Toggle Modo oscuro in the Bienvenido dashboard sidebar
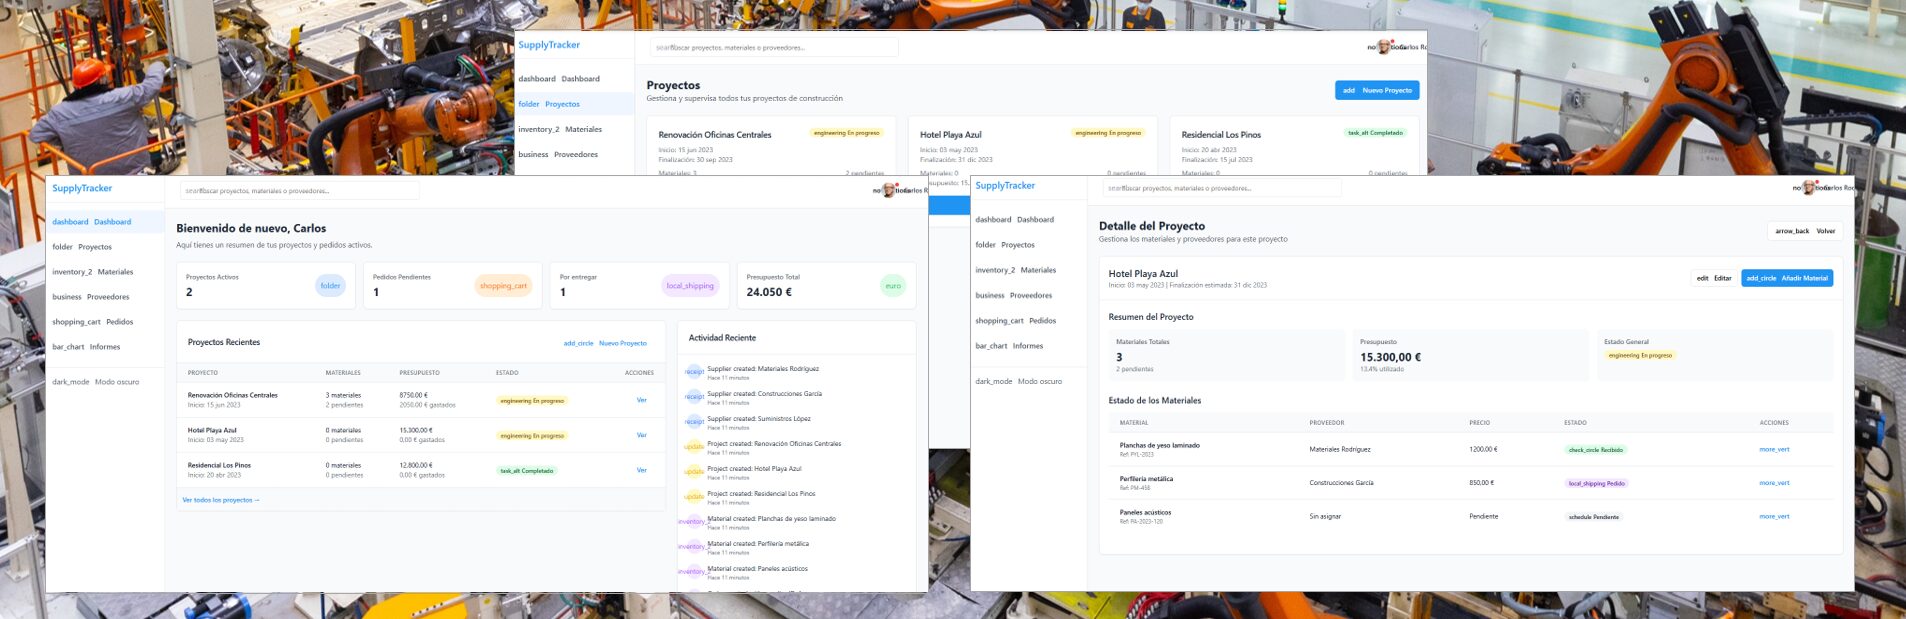This screenshot has height=619, width=1906. (96, 382)
